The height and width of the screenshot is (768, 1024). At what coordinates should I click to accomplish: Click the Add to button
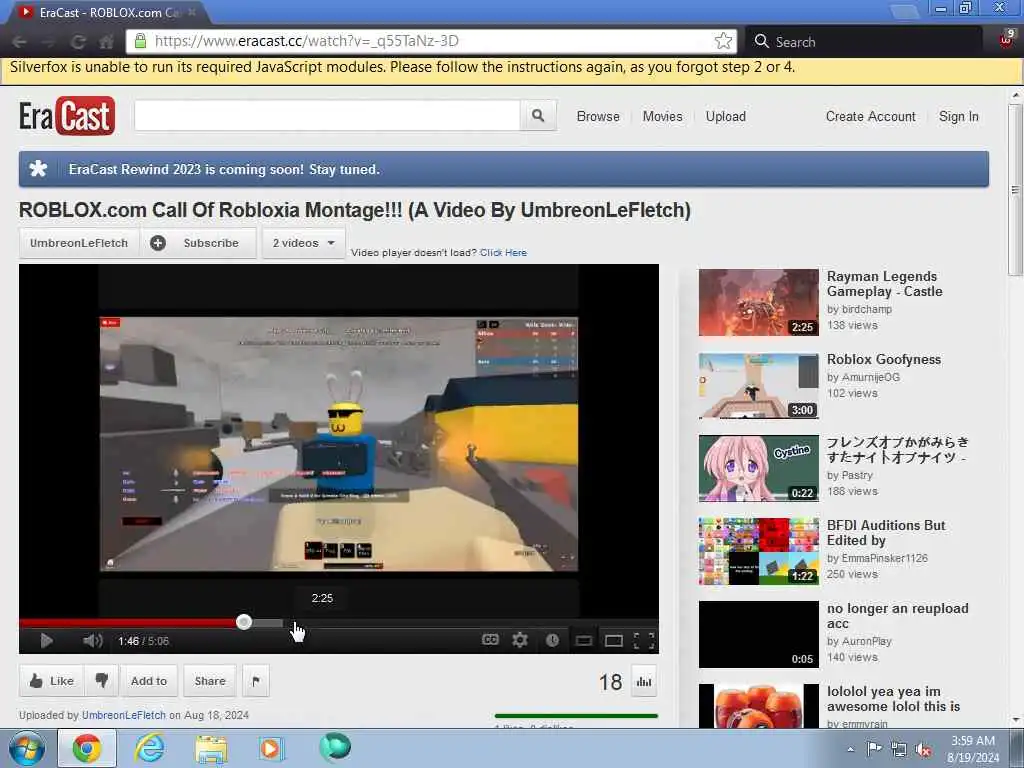point(149,681)
